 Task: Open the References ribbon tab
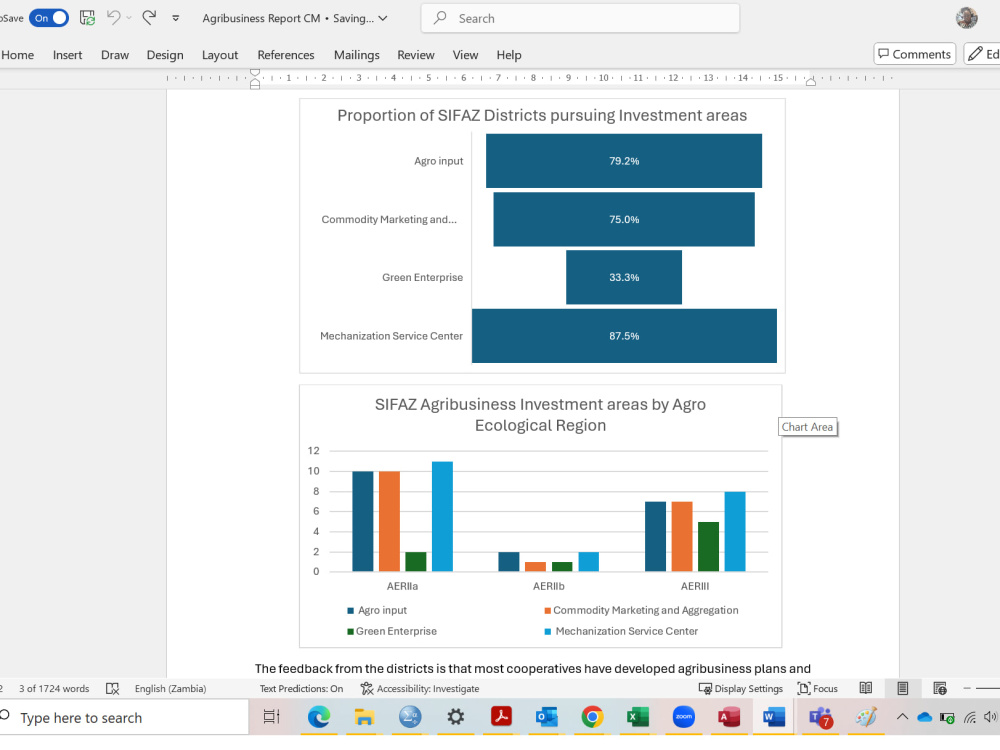pyautogui.click(x=286, y=55)
